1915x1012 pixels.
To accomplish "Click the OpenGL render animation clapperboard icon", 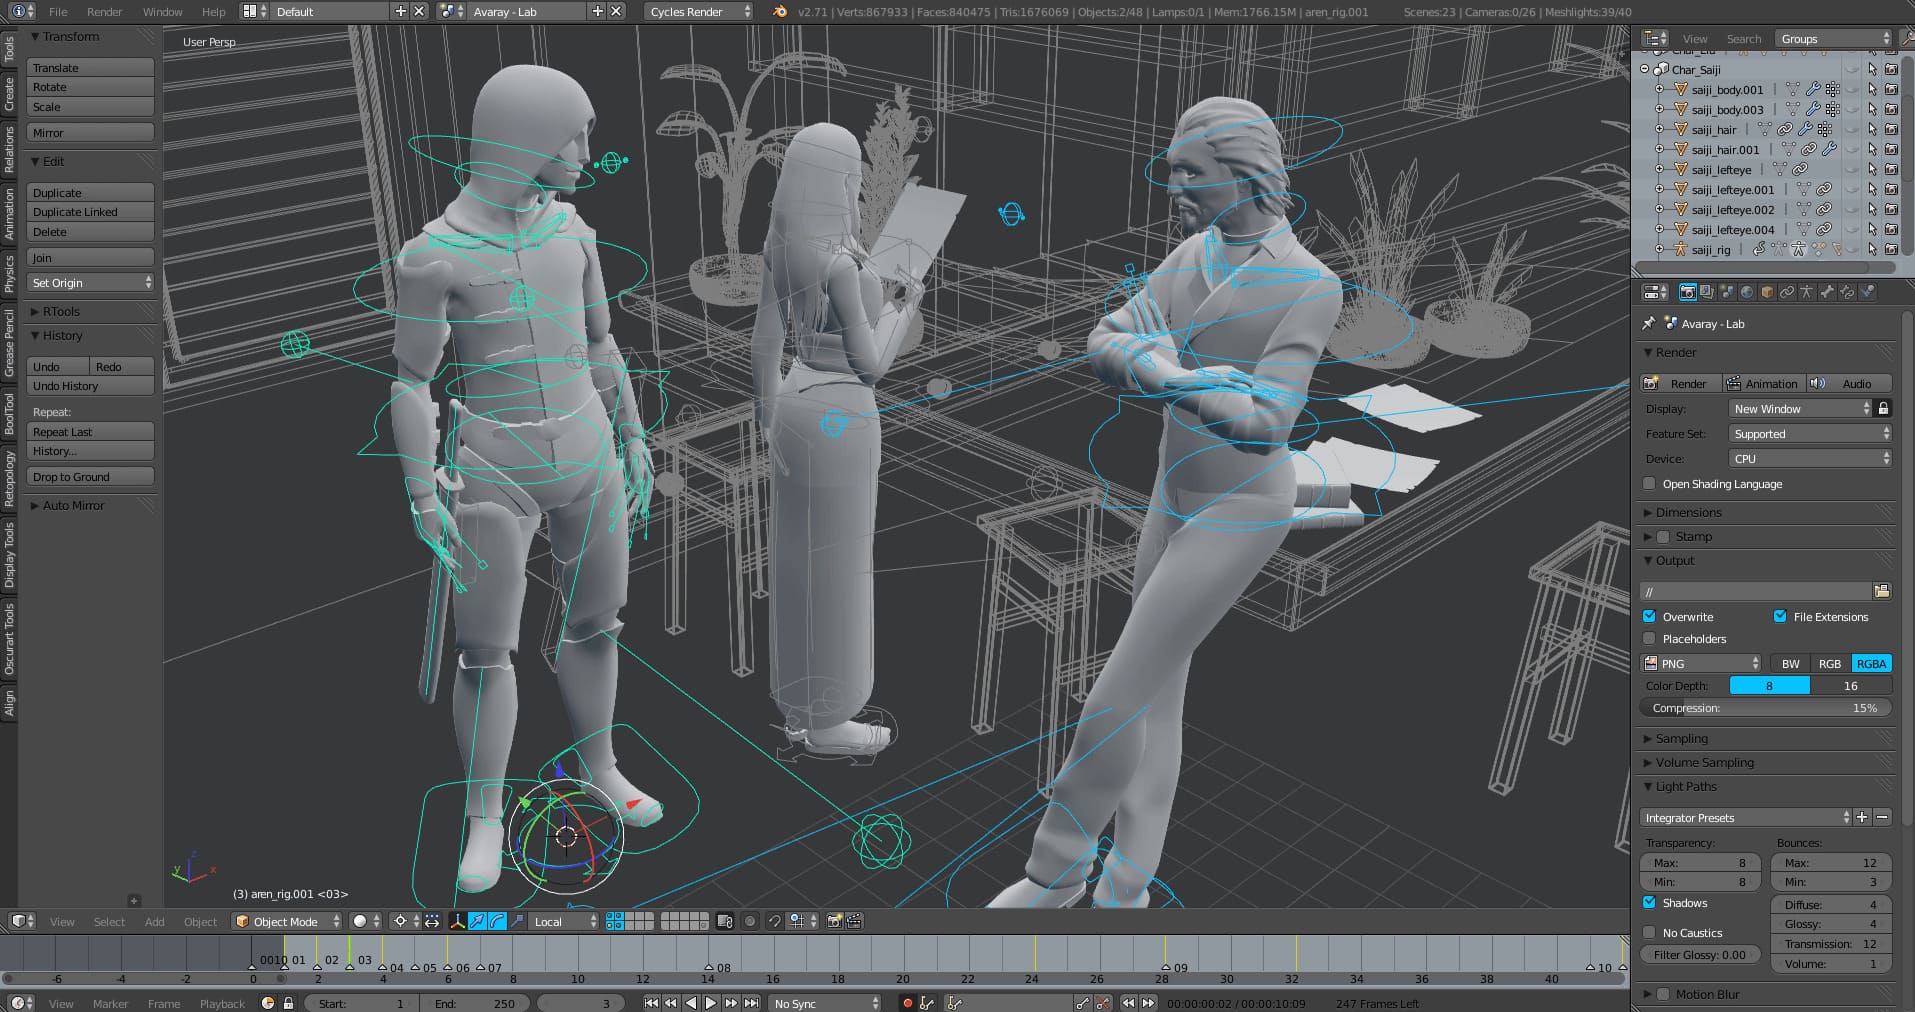I will [x=854, y=922].
